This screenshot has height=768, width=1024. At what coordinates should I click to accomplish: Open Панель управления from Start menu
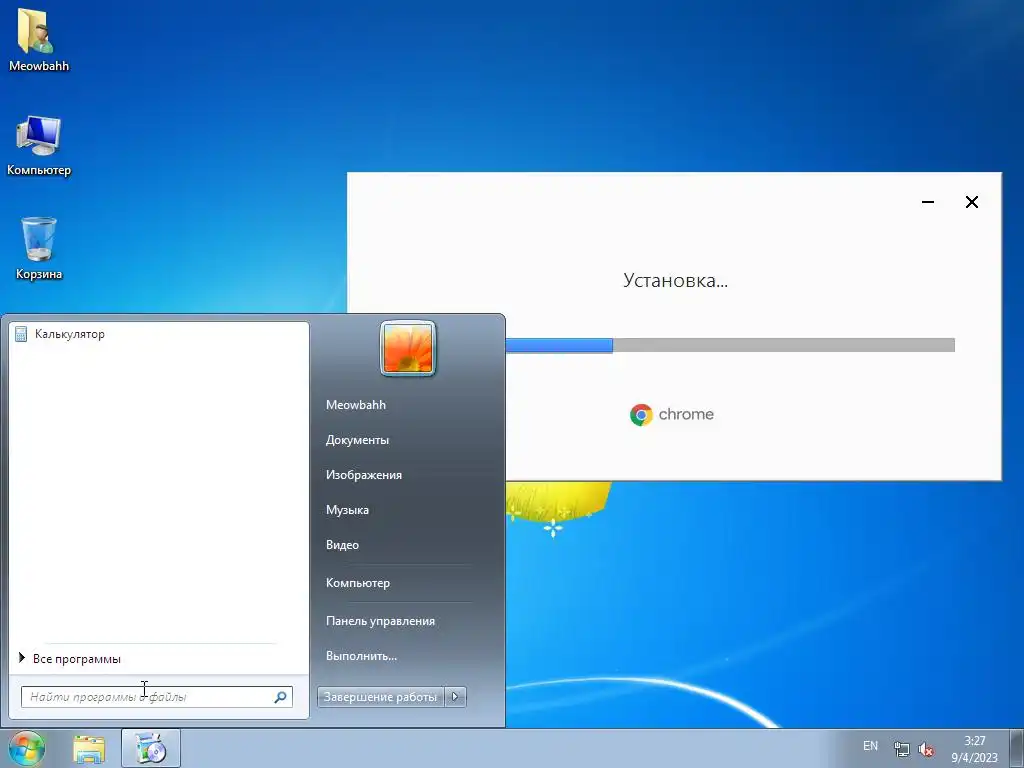[x=380, y=621]
